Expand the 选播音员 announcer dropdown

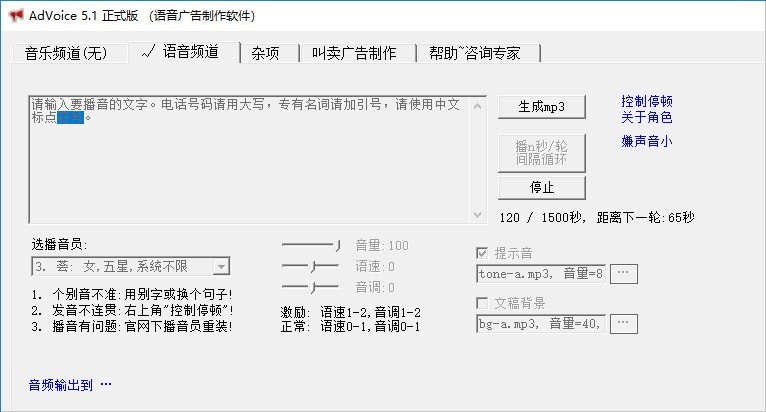tap(221, 266)
